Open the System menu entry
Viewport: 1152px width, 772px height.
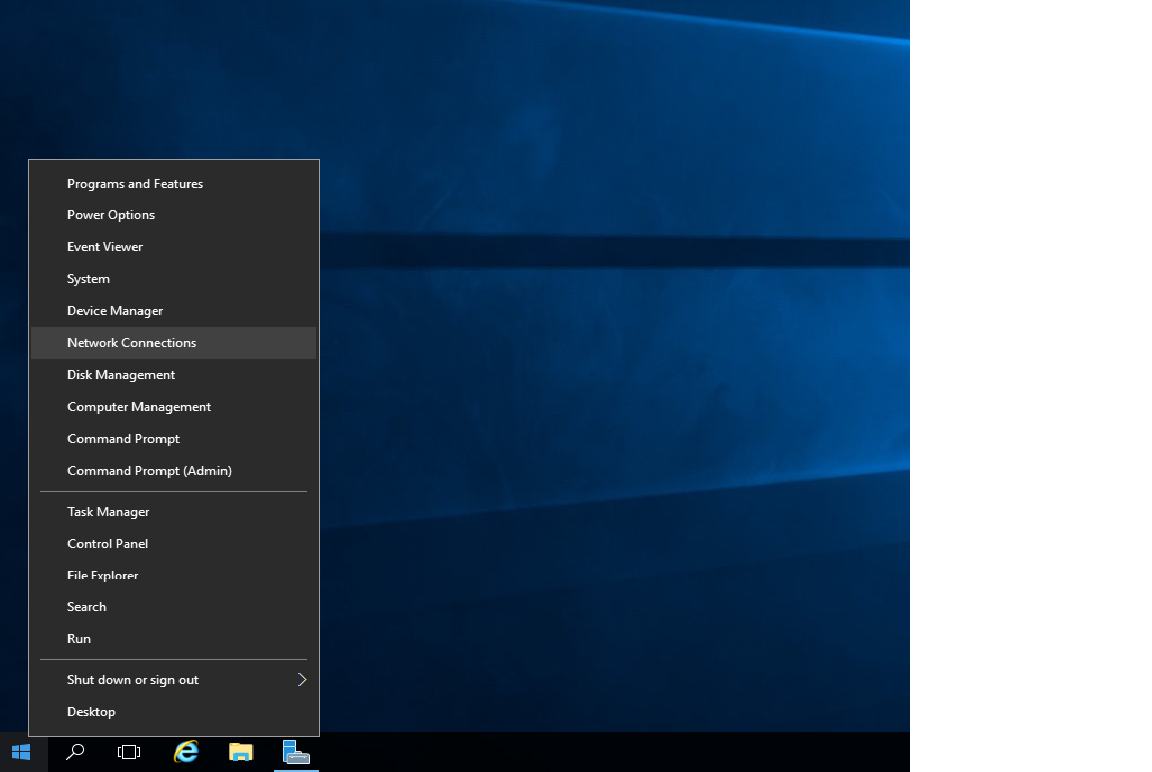(88, 279)
